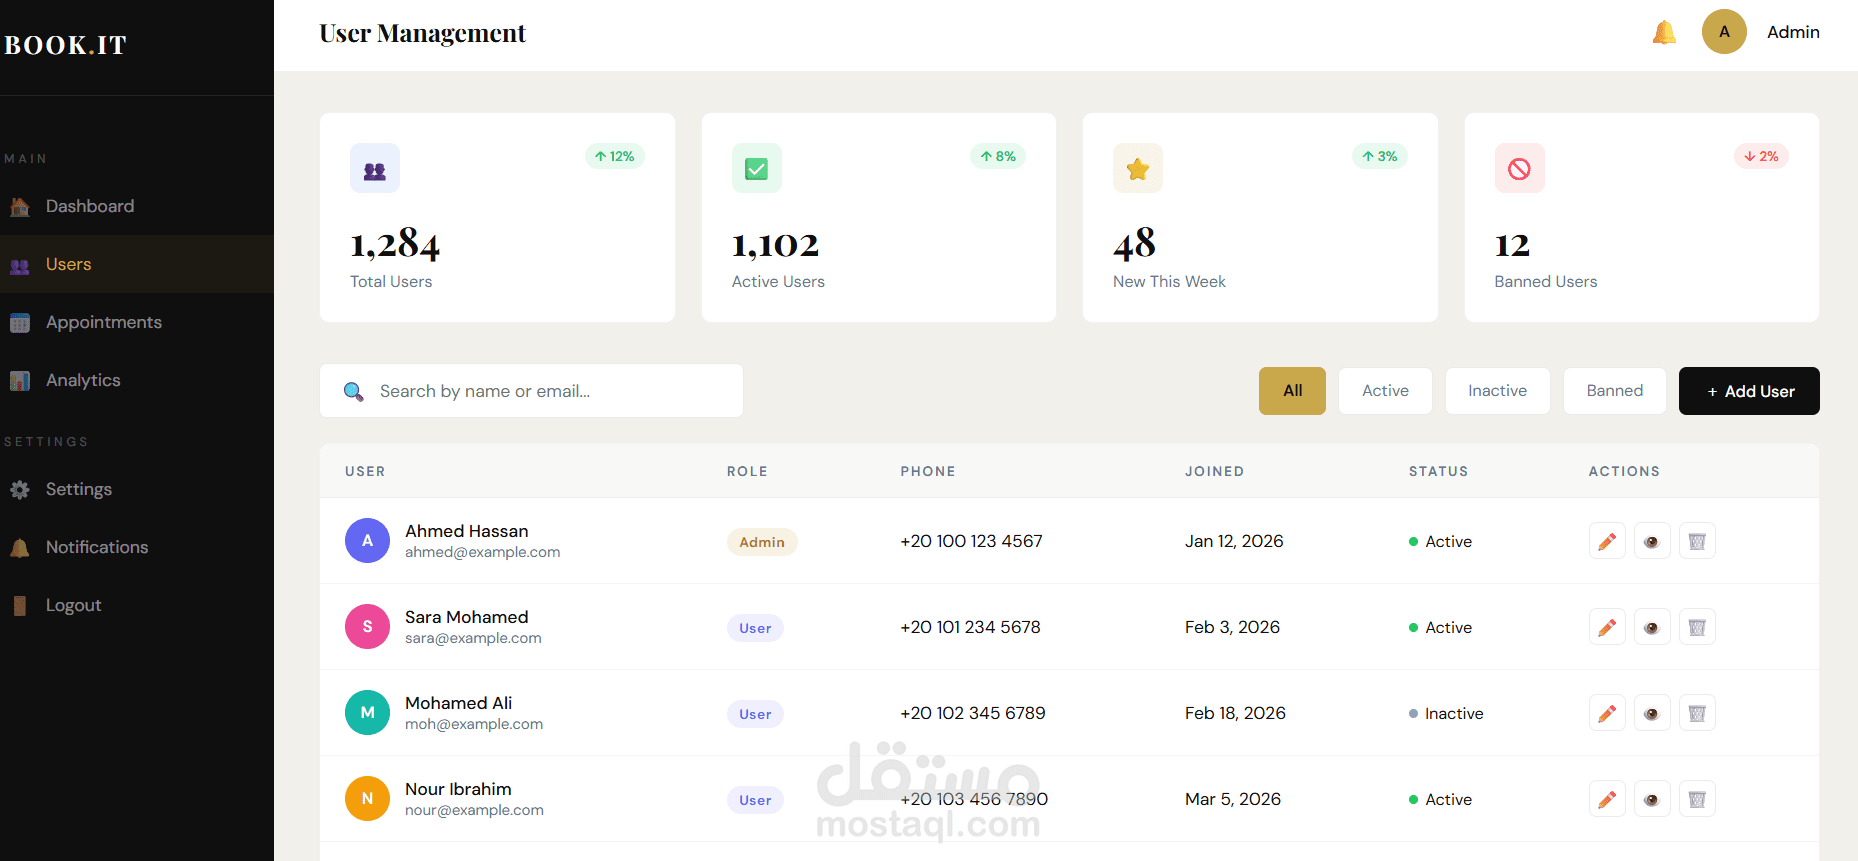Click Mohamed Ali's Inactive status
This screenshot has height=861, width=1858.
(1446, 713)
